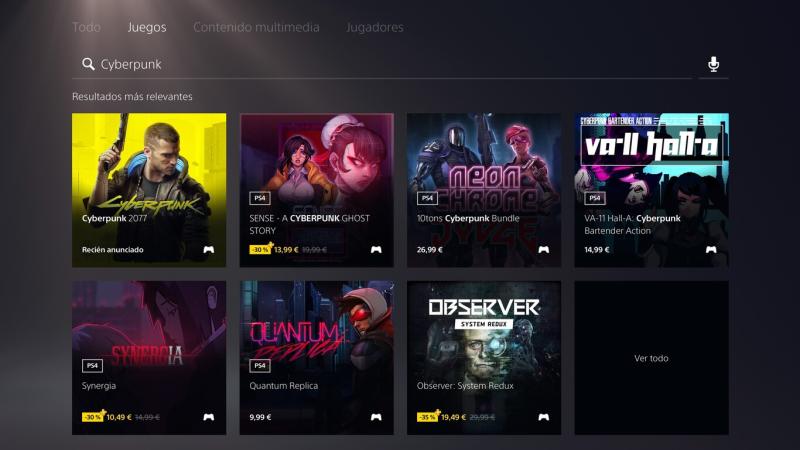Image resolution: width=800 pixels, height=450 pixels.
Task: Open the Contenido multimedia tab
Action: point(256,27)
